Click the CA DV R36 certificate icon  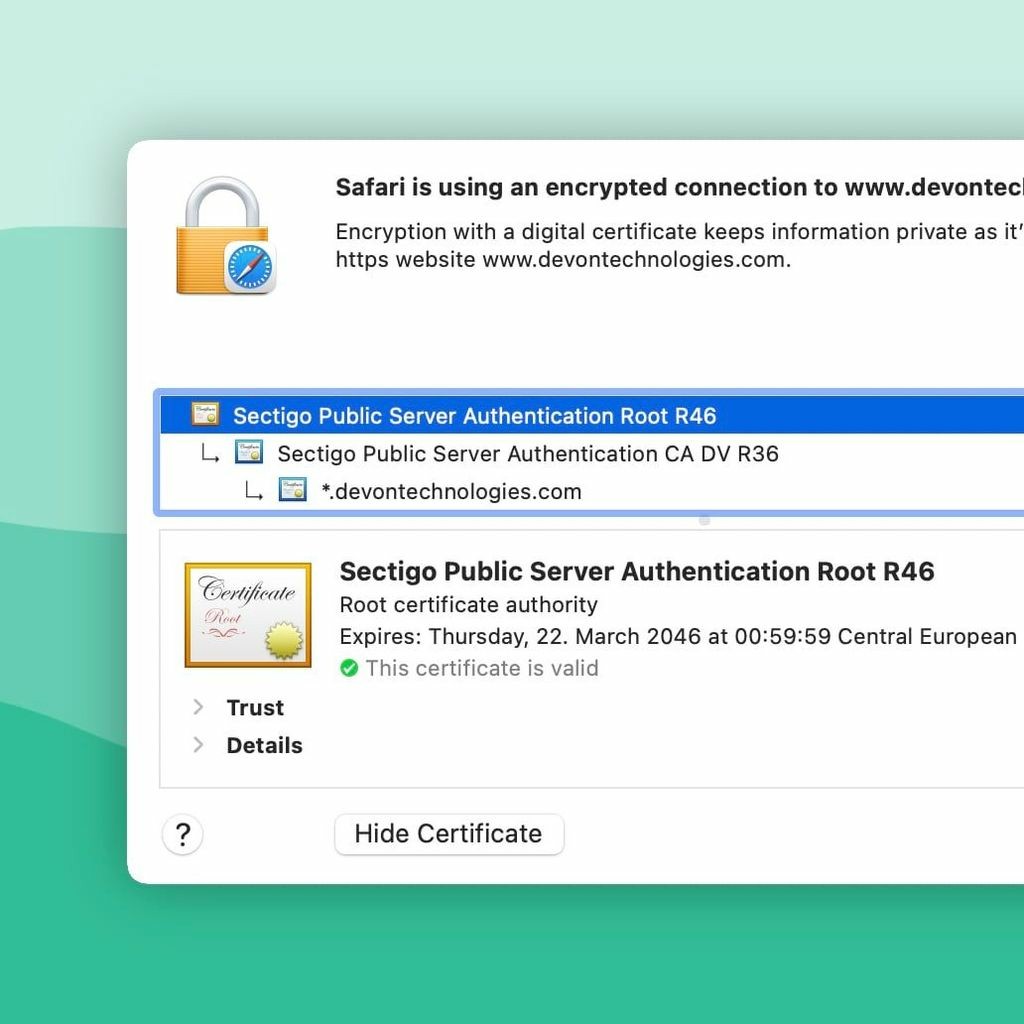coord(249,452)
